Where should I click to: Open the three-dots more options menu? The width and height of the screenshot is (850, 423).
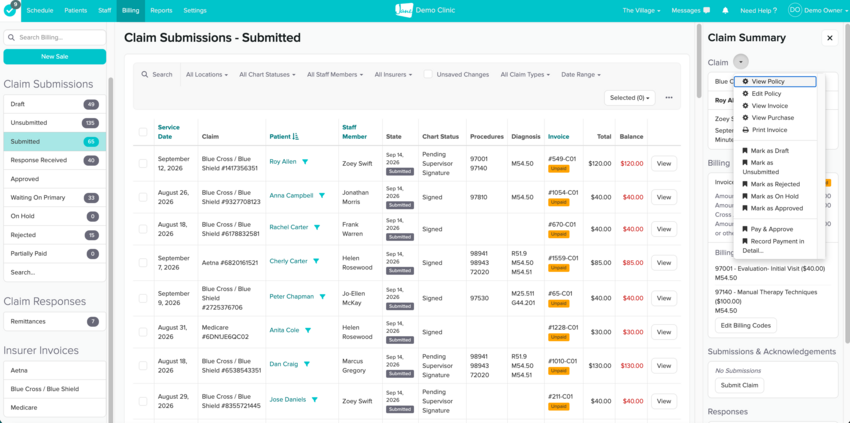tap(669, 98)
